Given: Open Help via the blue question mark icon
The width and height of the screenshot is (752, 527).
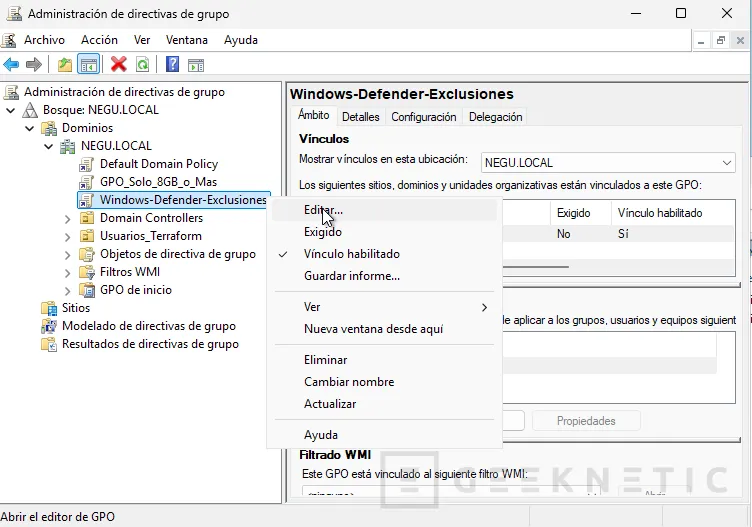Looking at the screenshot, I should coord(172,64).
